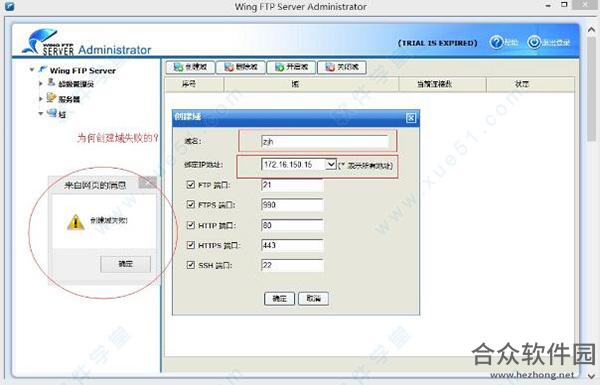Expand the administrator tree node arrow
The height and width of the screenshot is (385, 600).
(x=41, y=83)
